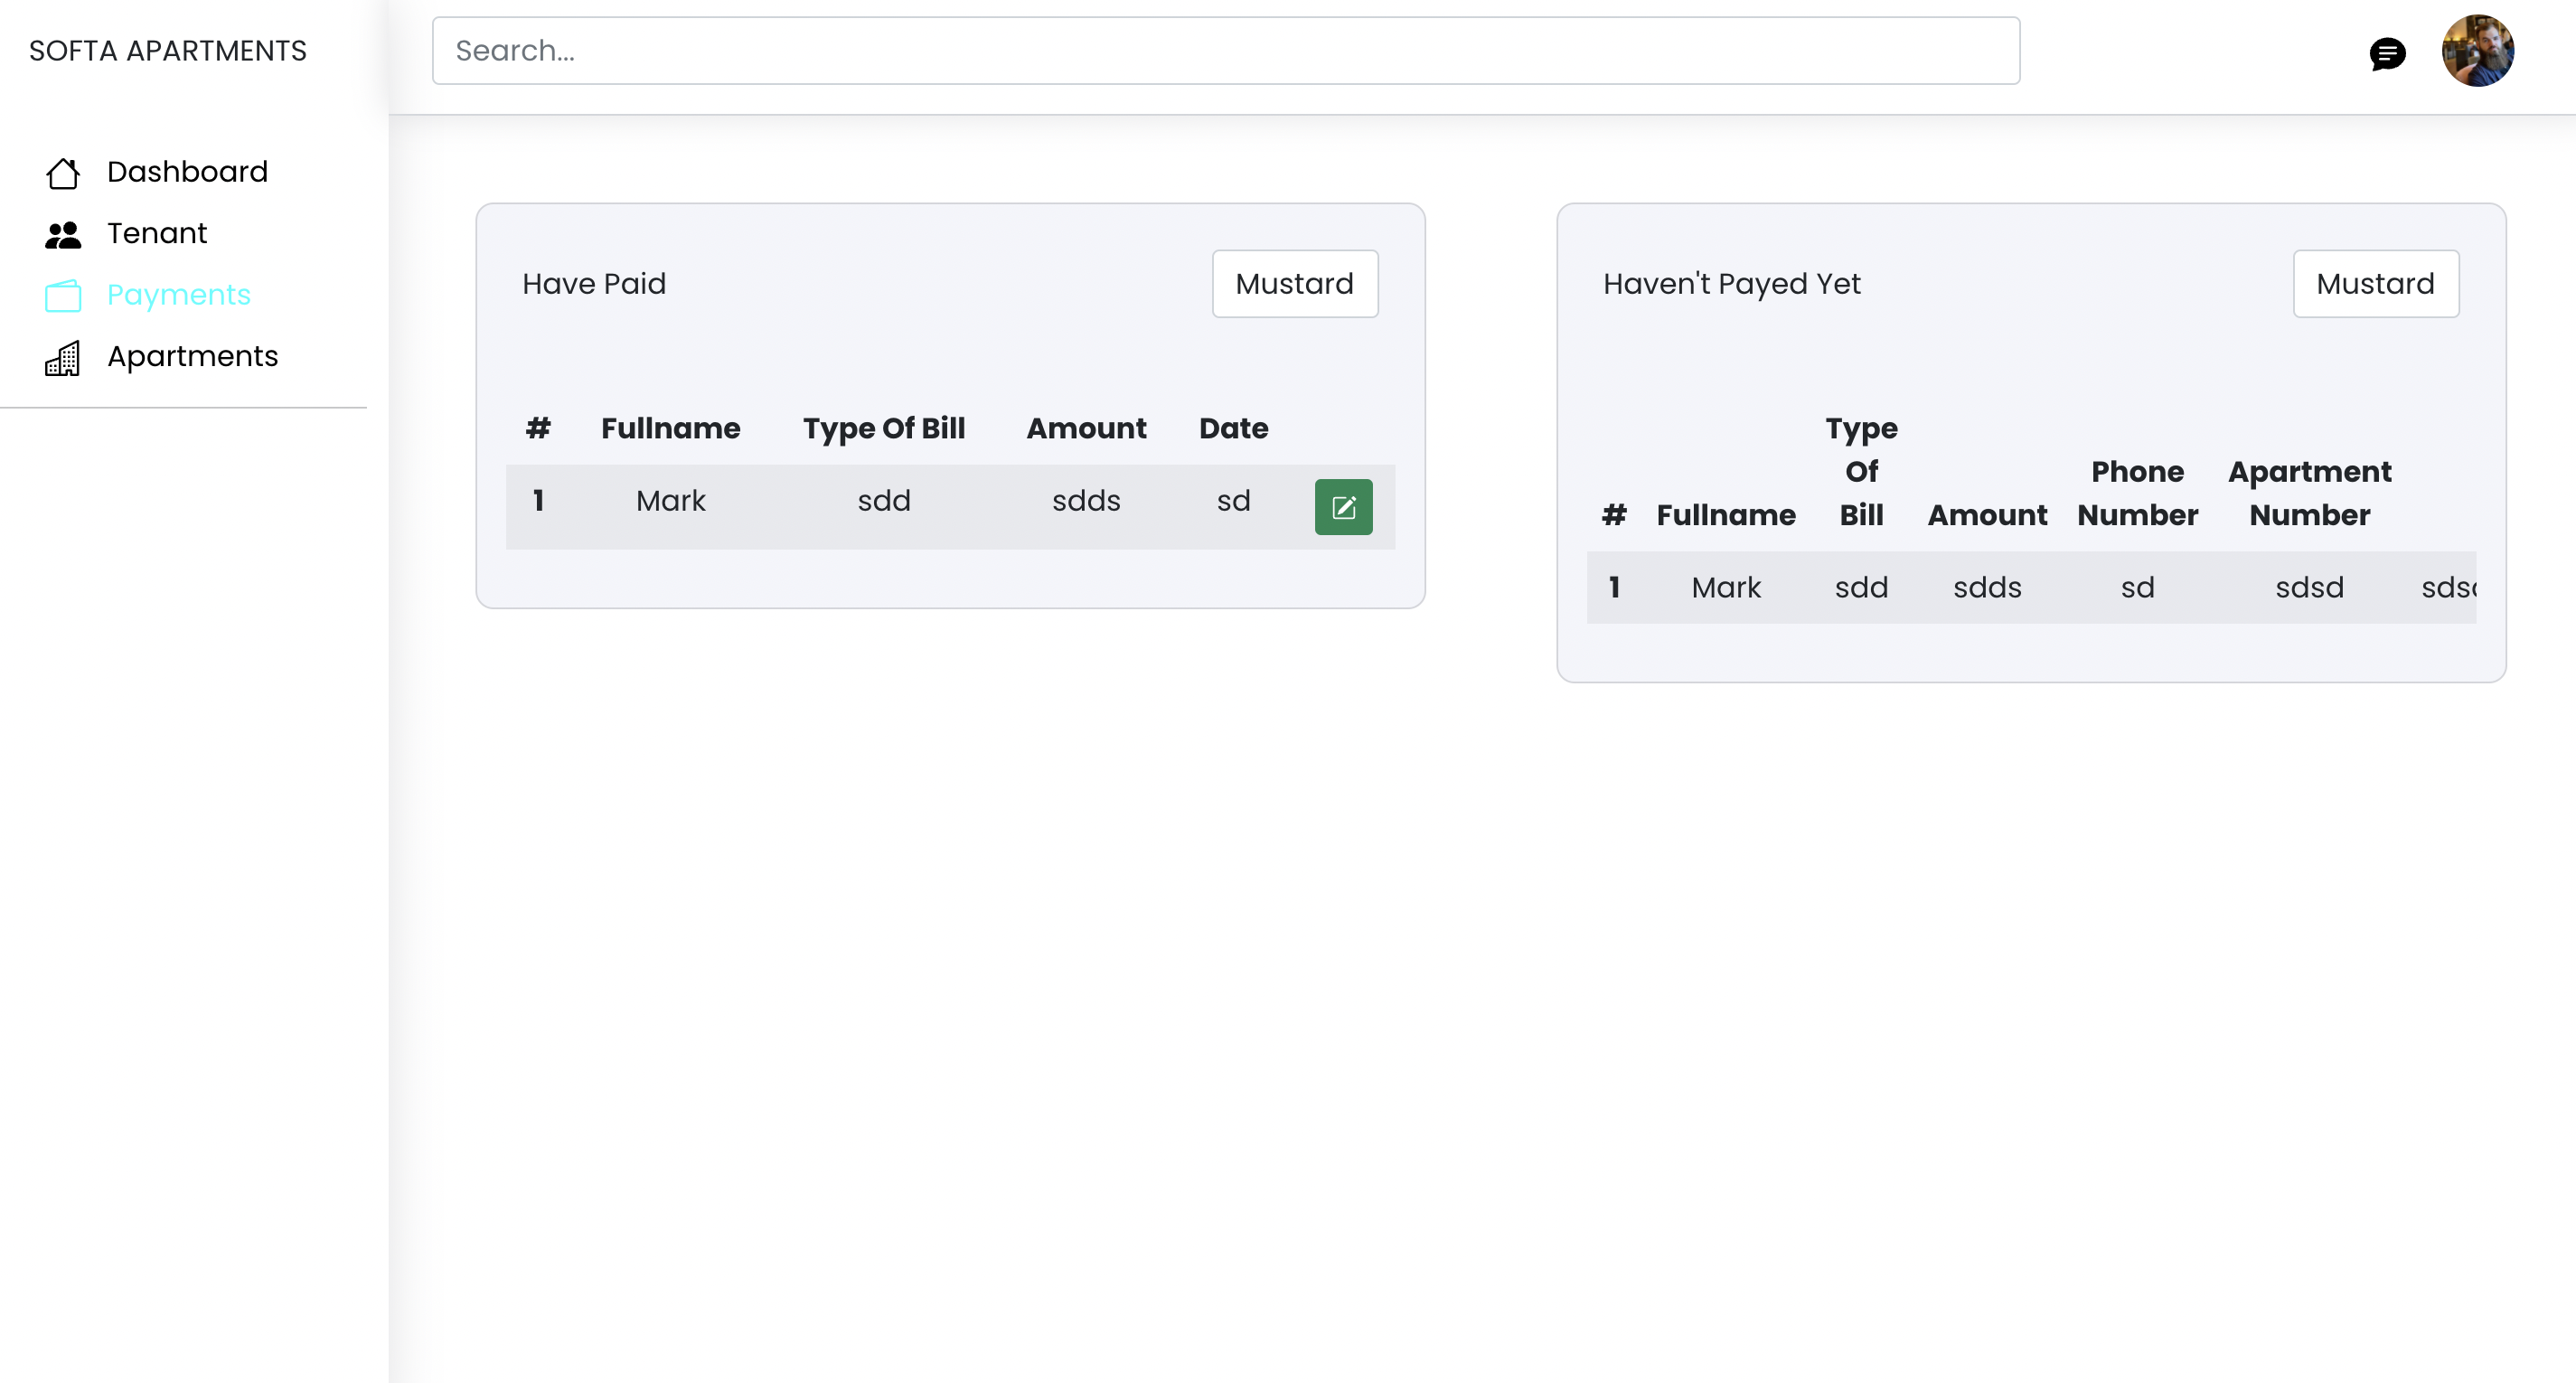
Task: Click Mark in Have Paid table
Action: pos(670,501)
